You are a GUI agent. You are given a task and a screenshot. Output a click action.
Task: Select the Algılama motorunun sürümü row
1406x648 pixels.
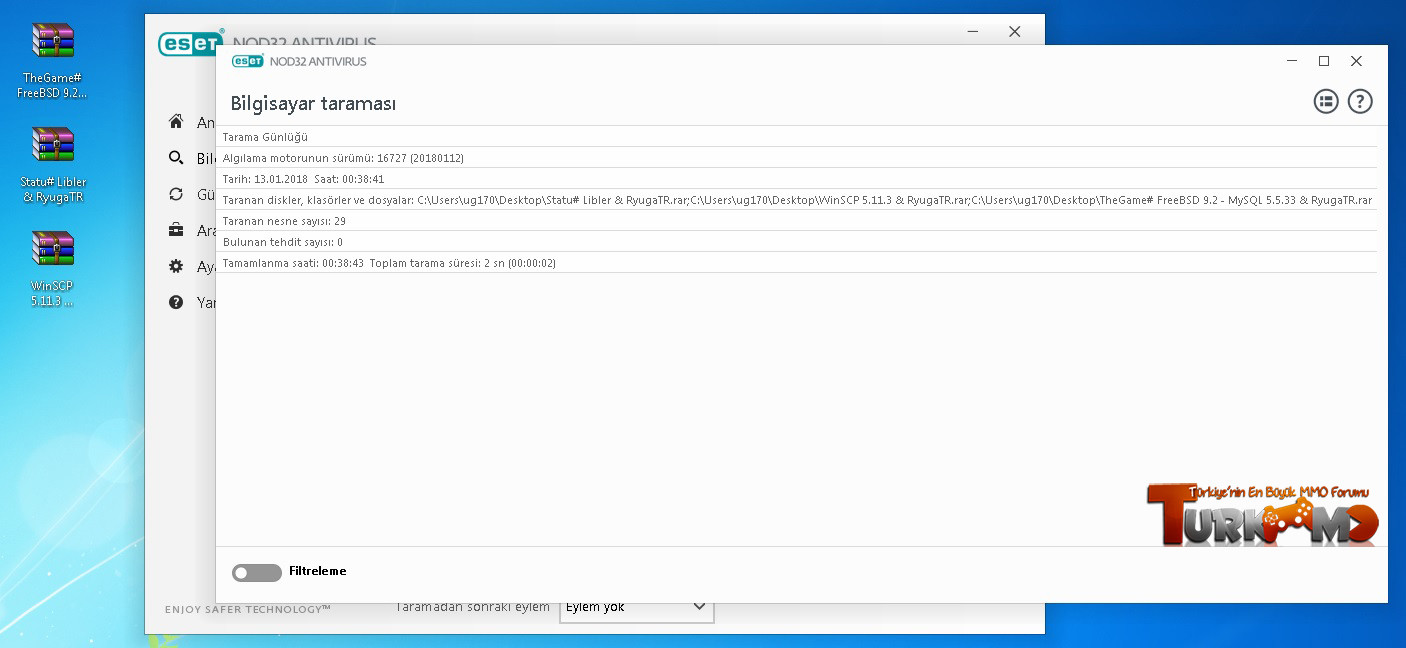797,158
